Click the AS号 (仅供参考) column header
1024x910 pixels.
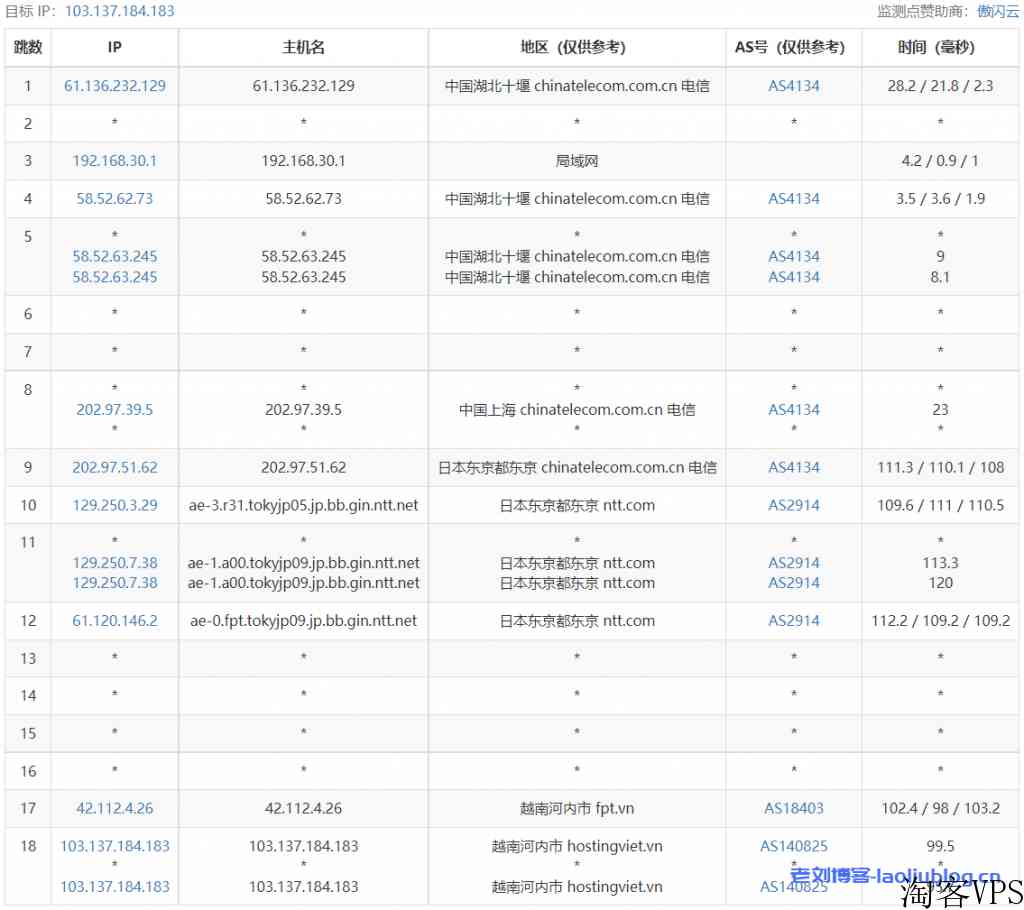coord(793,47)
